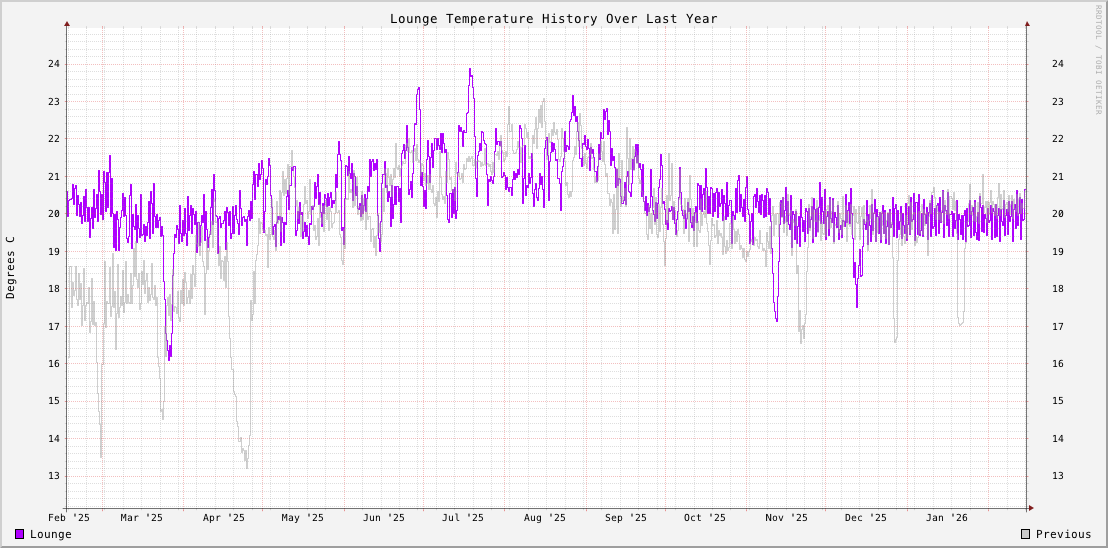This screenshot has height=548, width=1108.
Task: Click the Aug '25 x-axis label
Action: click(545, 518)
